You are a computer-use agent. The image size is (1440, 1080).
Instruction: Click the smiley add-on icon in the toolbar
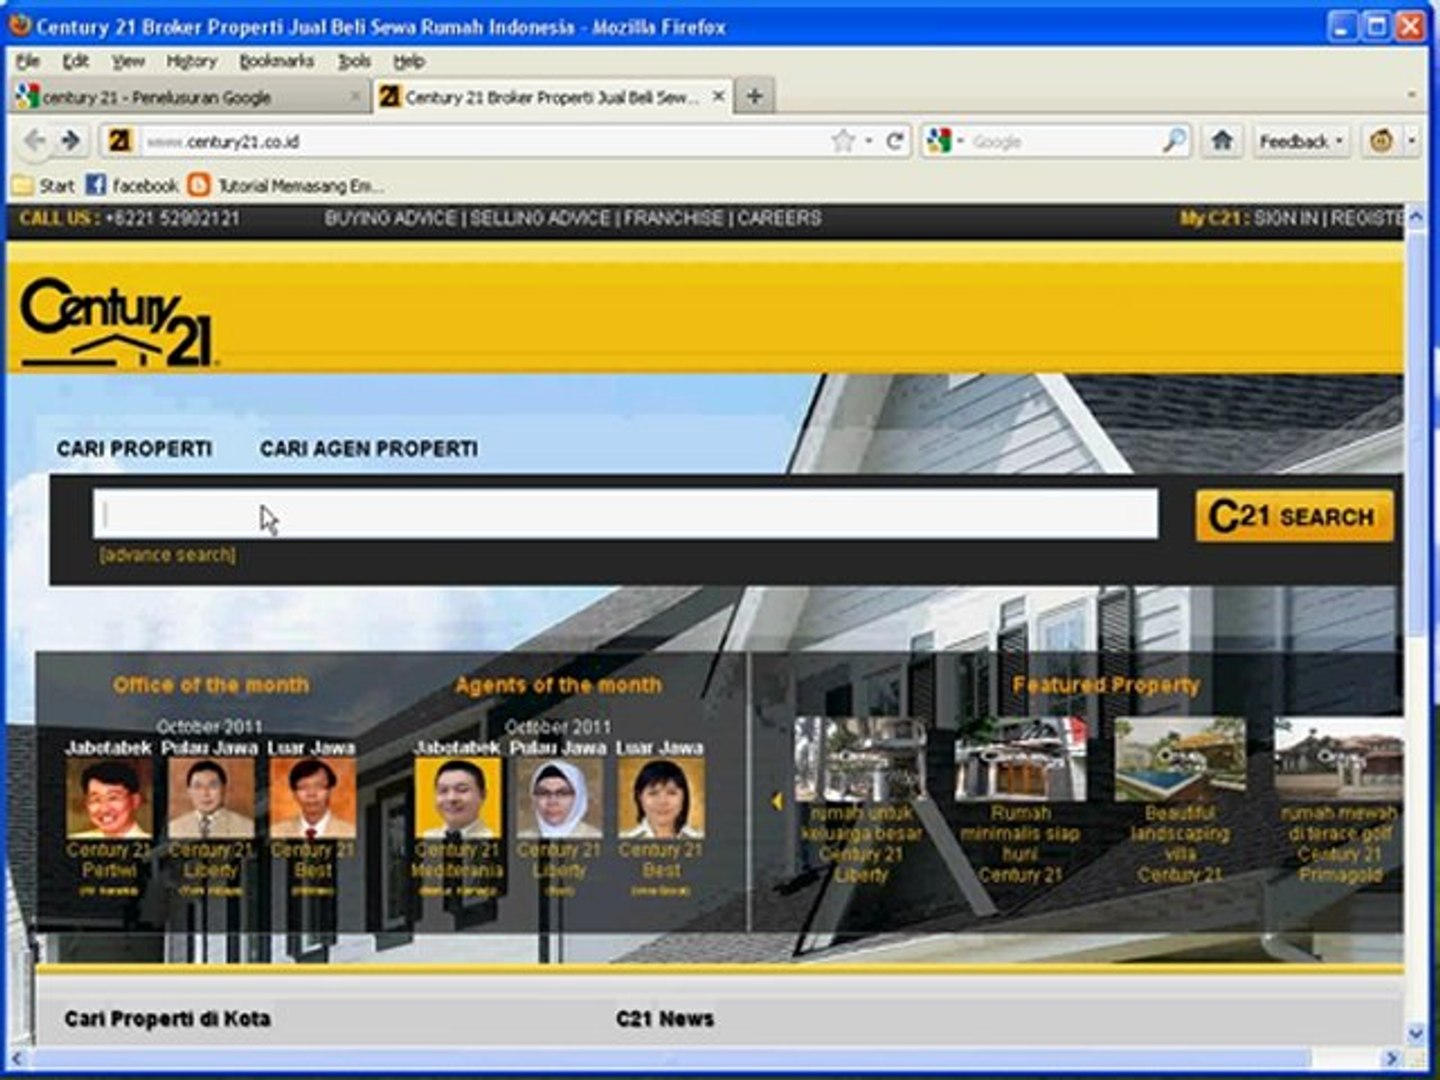coord(1381,141)
